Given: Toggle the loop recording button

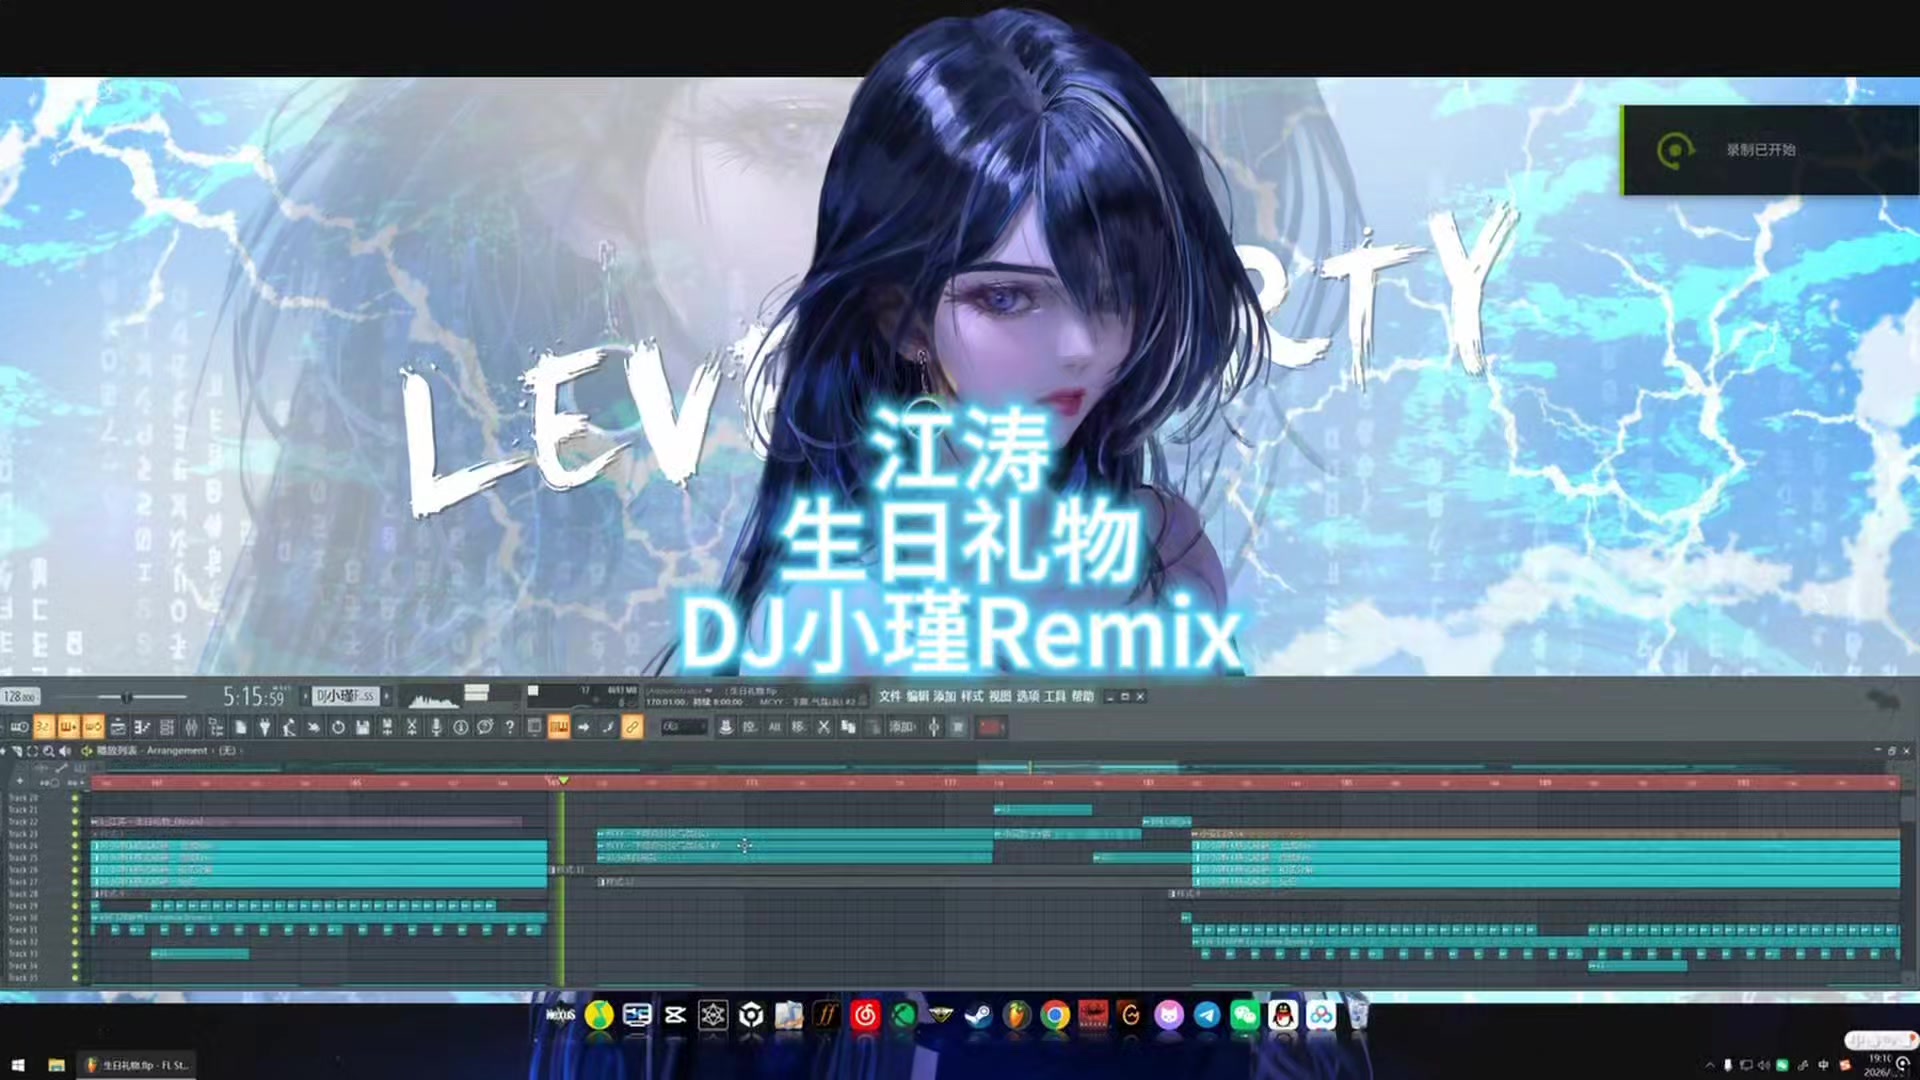Looking at the screenshot, I should point(93,727).
